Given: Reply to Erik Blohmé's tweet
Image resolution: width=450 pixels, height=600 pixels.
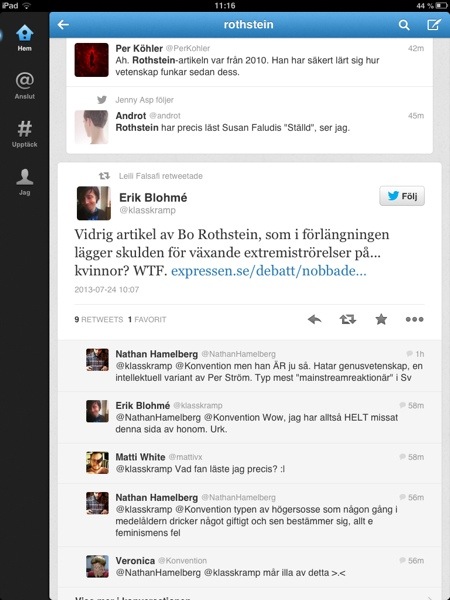Looking at the screenshot, I should (x=314, y=319).
